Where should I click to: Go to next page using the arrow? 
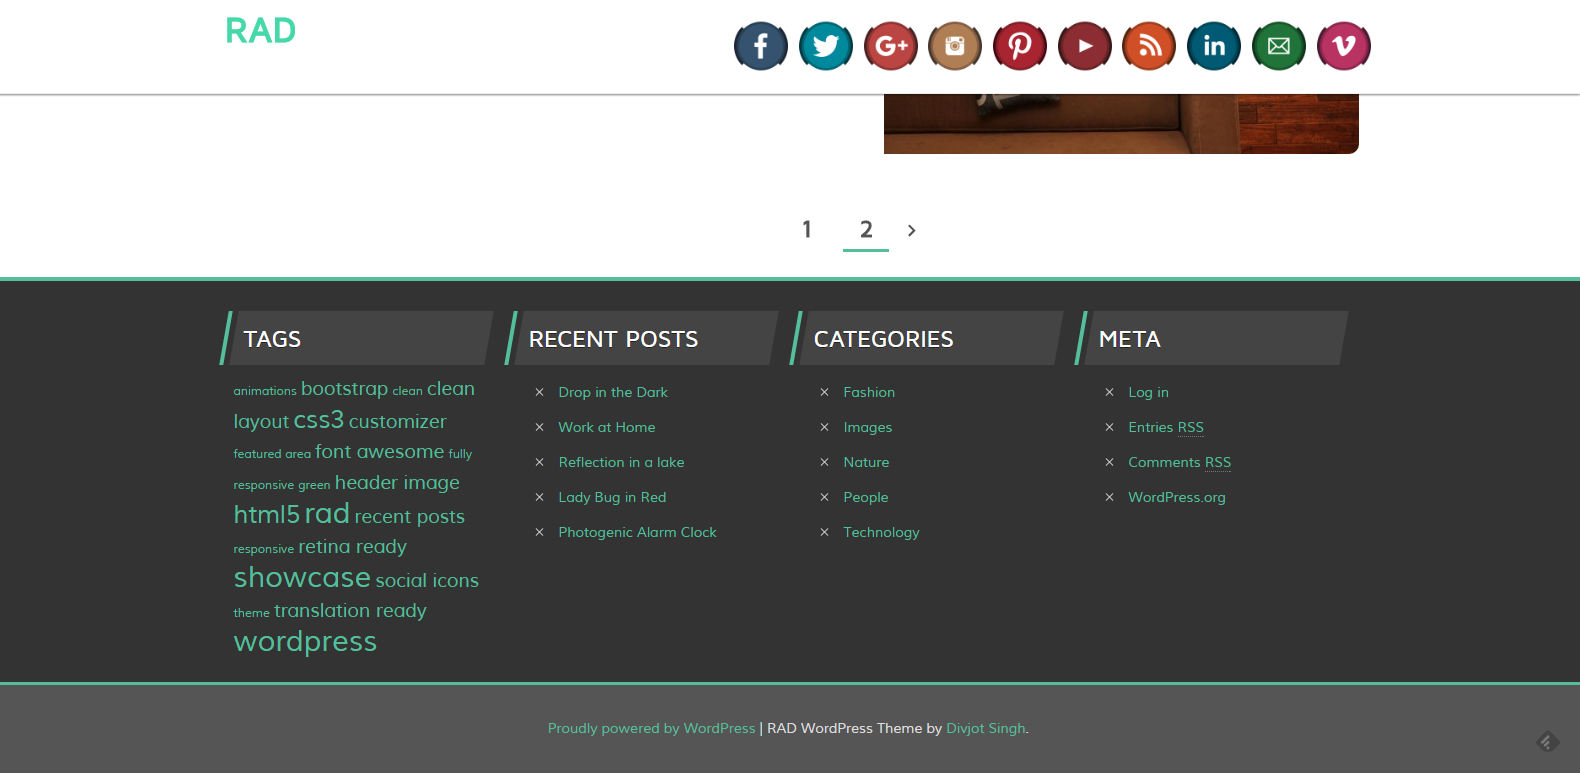point(911,230)
